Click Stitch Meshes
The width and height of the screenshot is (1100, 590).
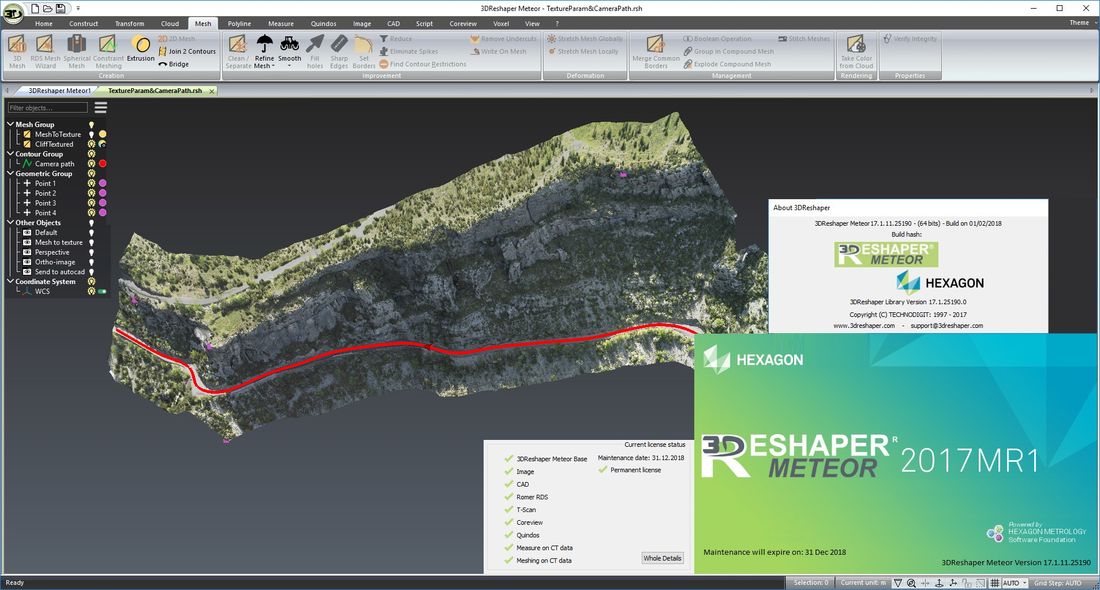(x=804, y=39)
